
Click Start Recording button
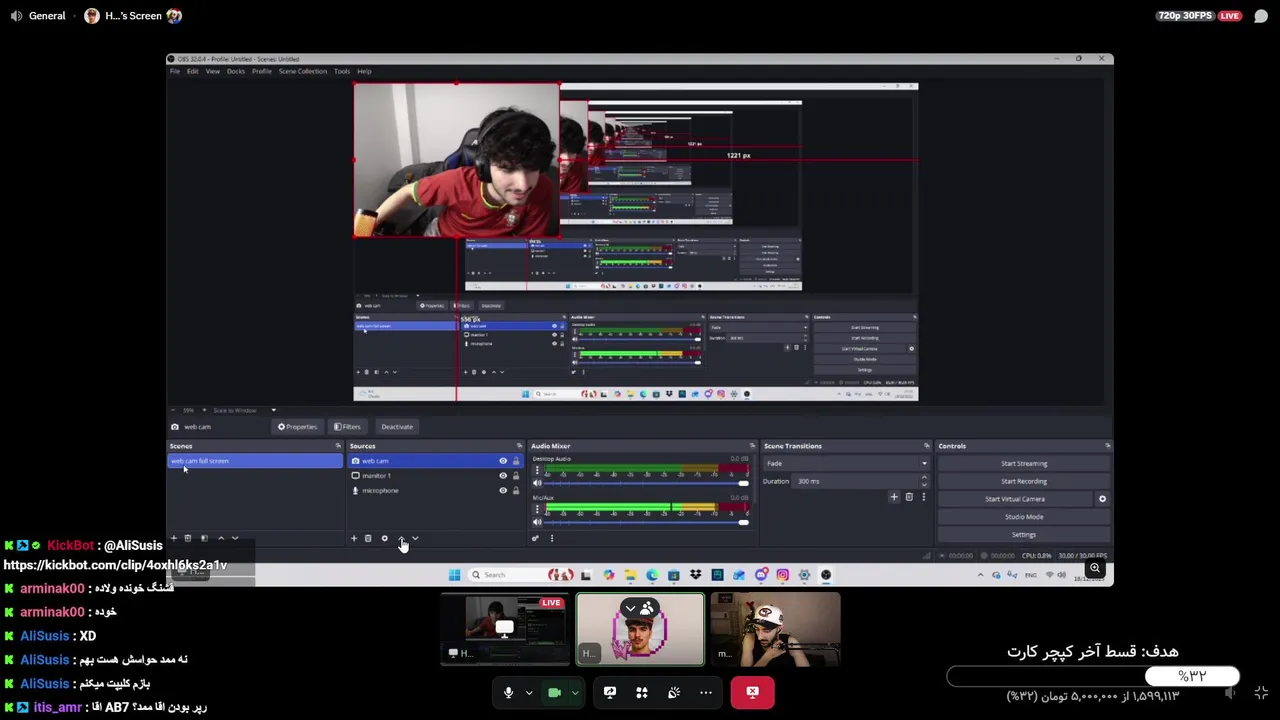pos(1024,481)
